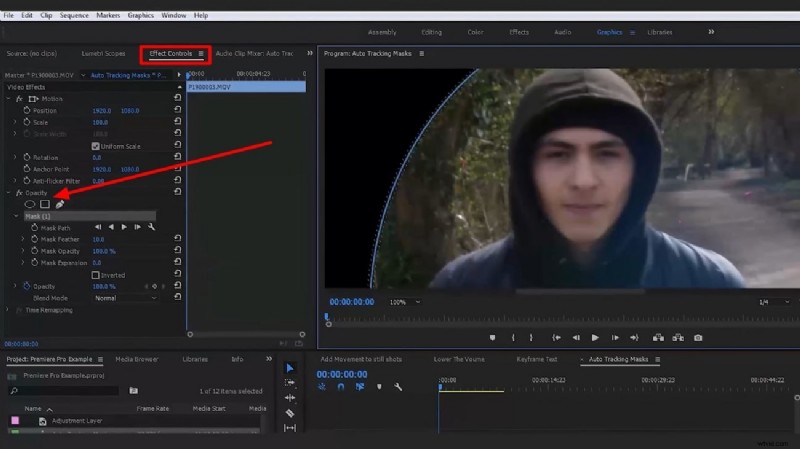Click the Extract button in Program monitor
Screen dimensions: 800x449
(678, 338)
